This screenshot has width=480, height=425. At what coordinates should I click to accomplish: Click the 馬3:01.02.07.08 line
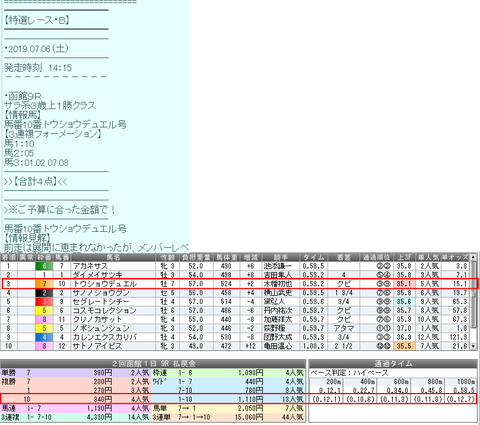[x=36, y=163]
